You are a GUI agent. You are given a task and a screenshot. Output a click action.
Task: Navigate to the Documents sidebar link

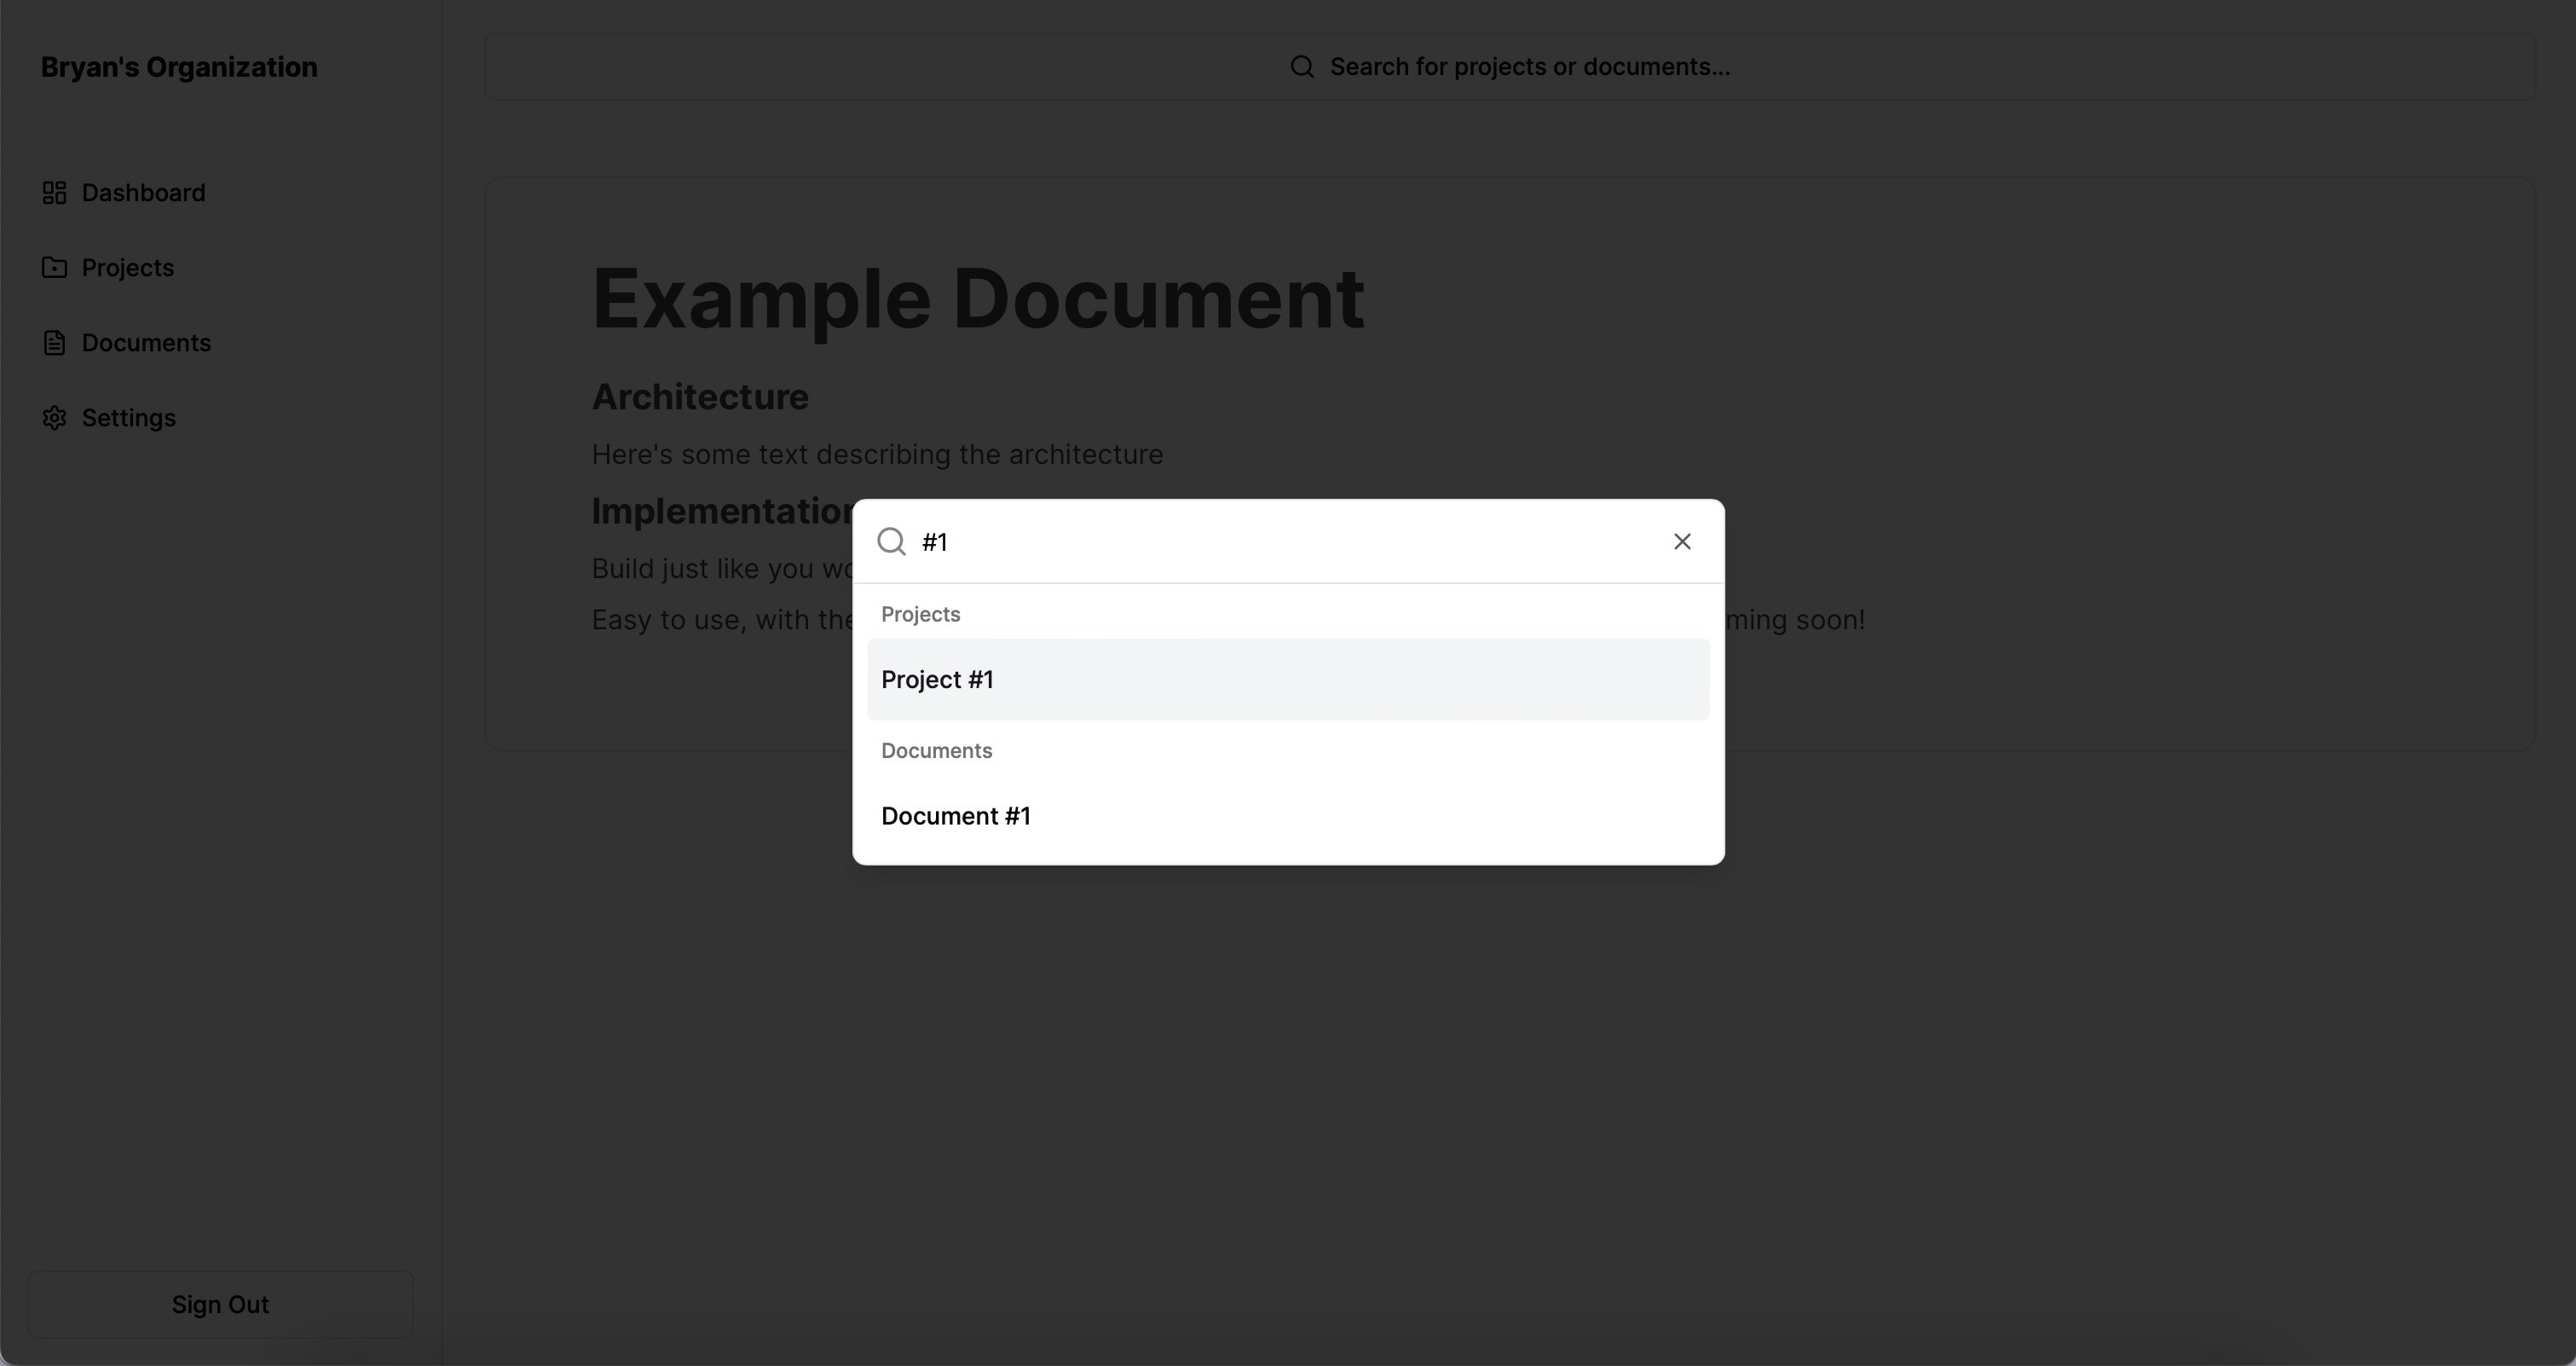146,343
